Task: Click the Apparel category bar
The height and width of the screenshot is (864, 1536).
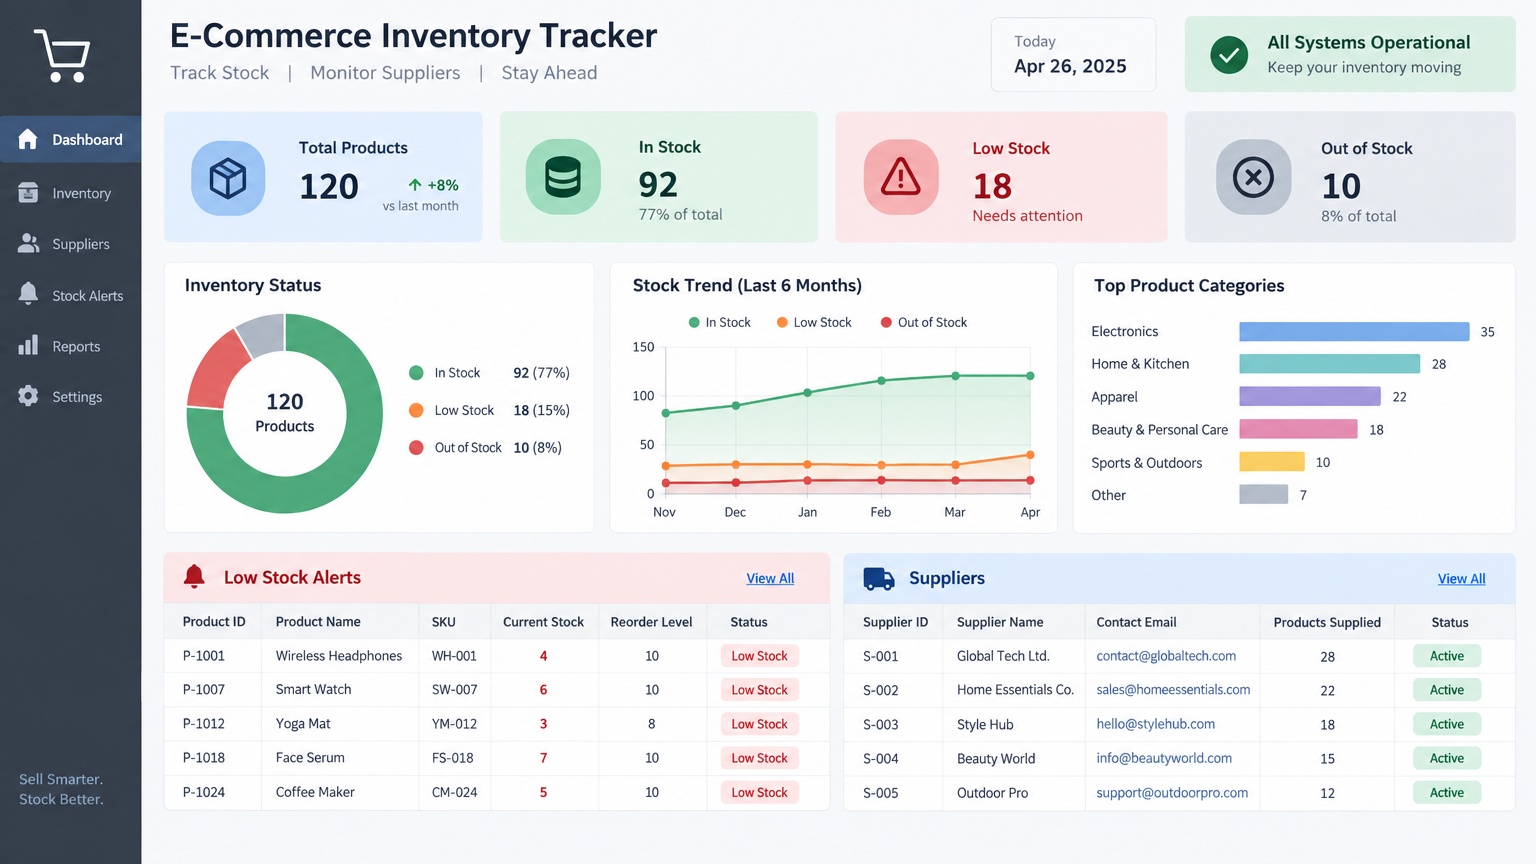Action: tap(1310, 397)
